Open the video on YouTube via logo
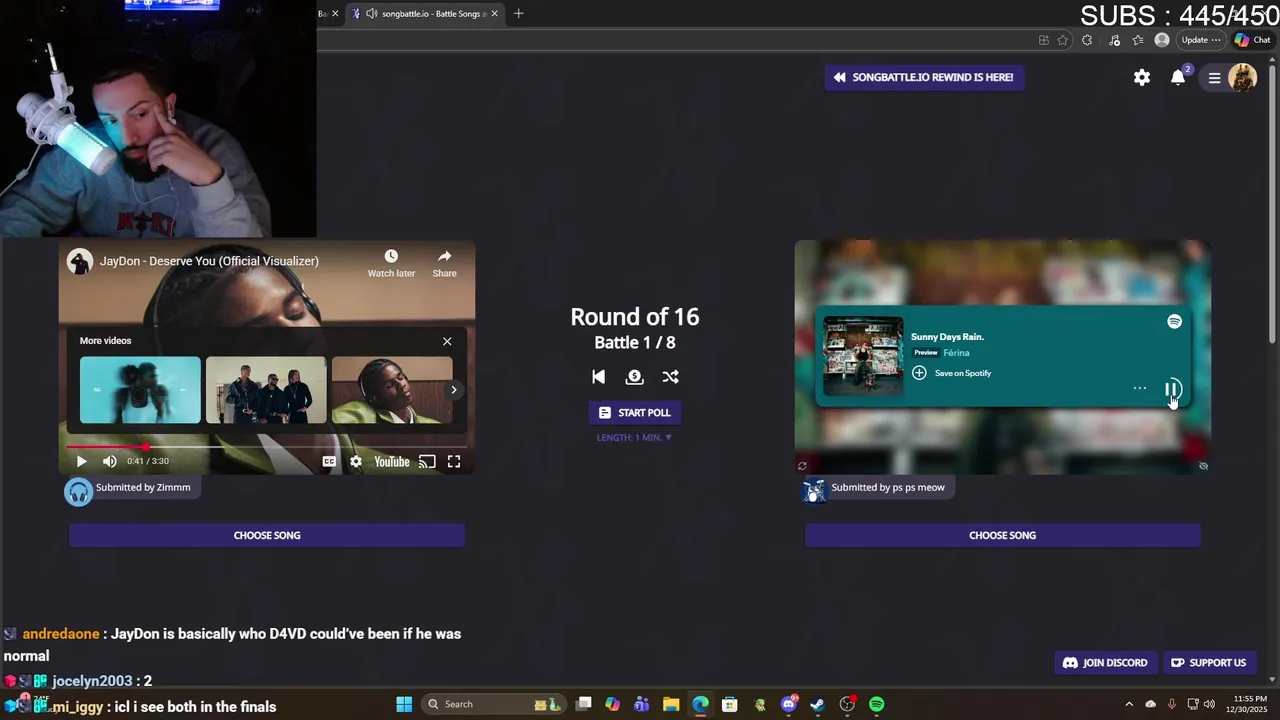Screen dimensions: 1280x720 point(392,461)
